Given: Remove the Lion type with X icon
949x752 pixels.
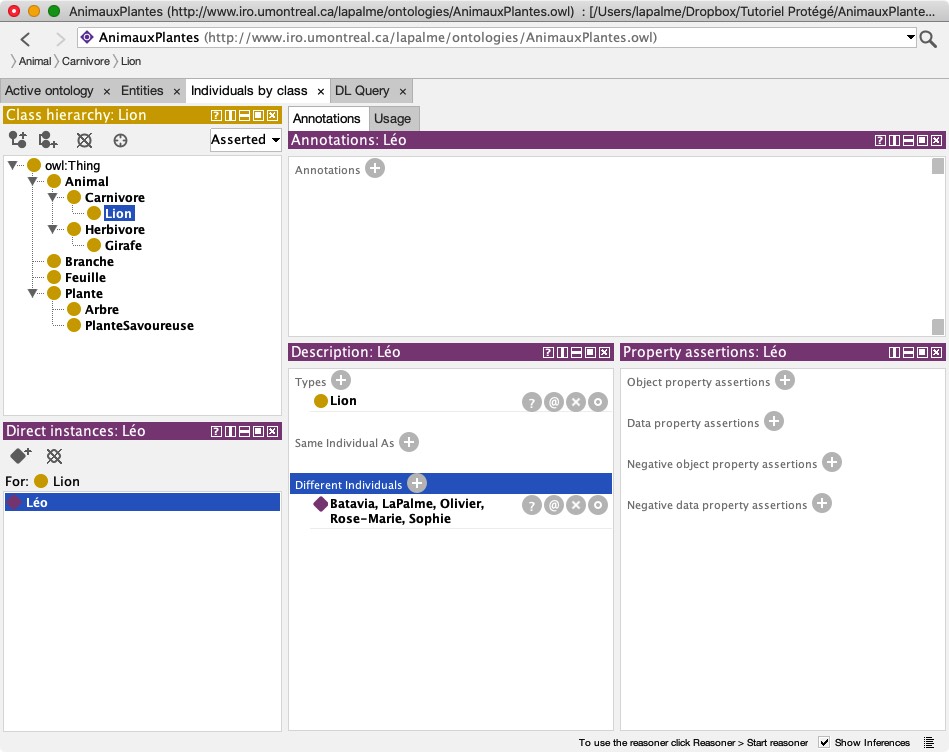Looking at the screenshot, I should pyautogui.click(x=576, y=402).
